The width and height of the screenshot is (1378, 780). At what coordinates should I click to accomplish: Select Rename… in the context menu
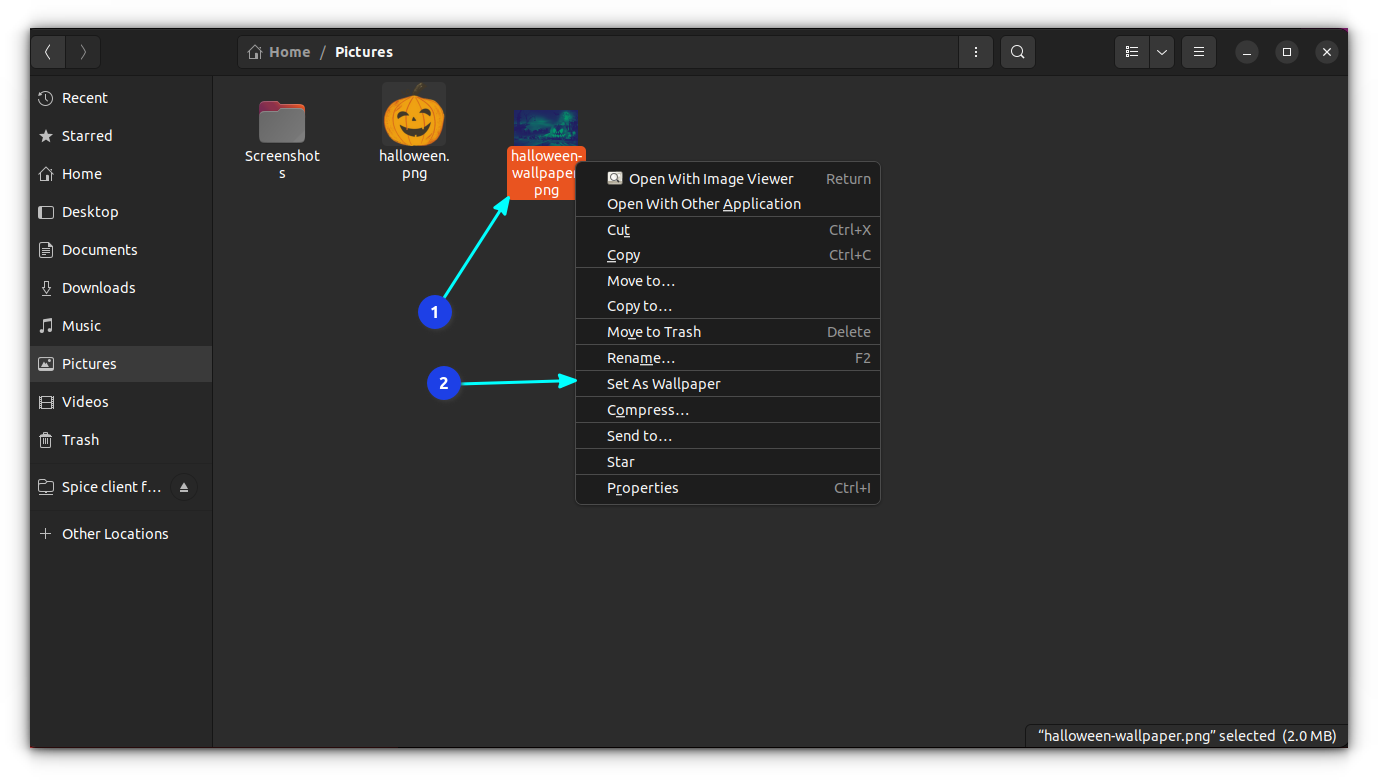pyautogui.click(x=640, y=358)
